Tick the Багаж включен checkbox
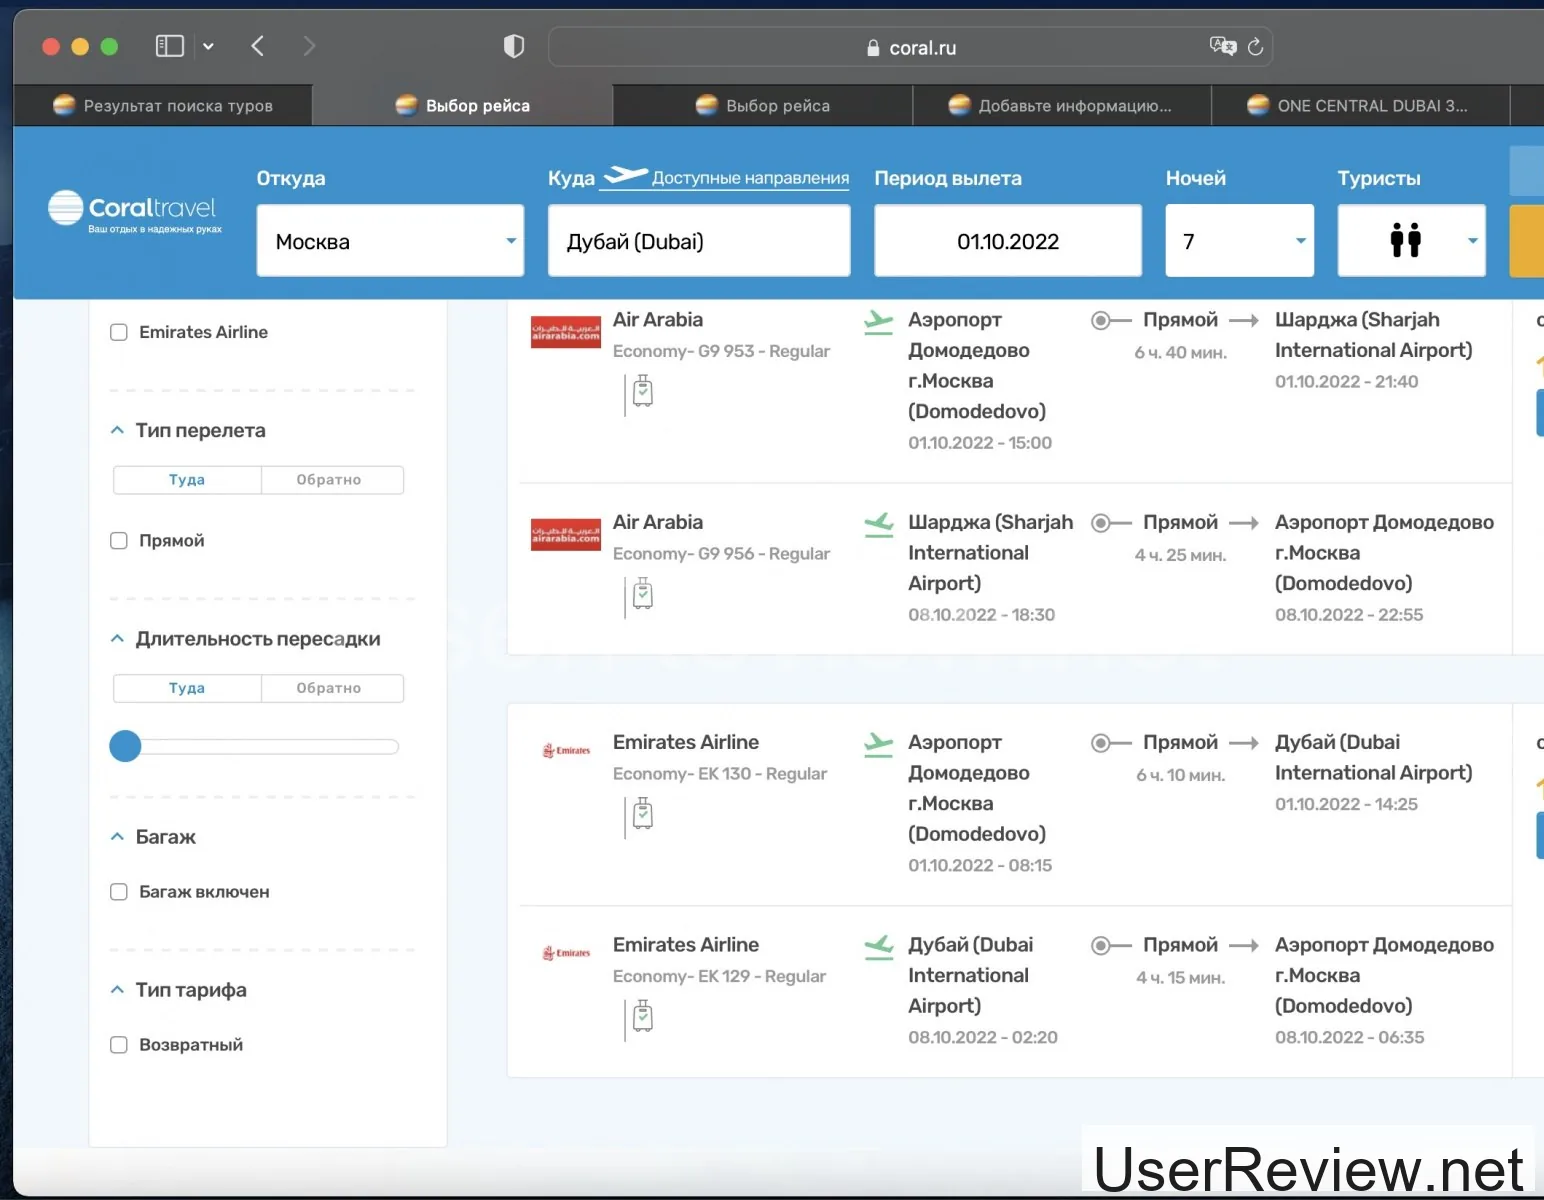1544x1200 pixels. coord(119,892)
